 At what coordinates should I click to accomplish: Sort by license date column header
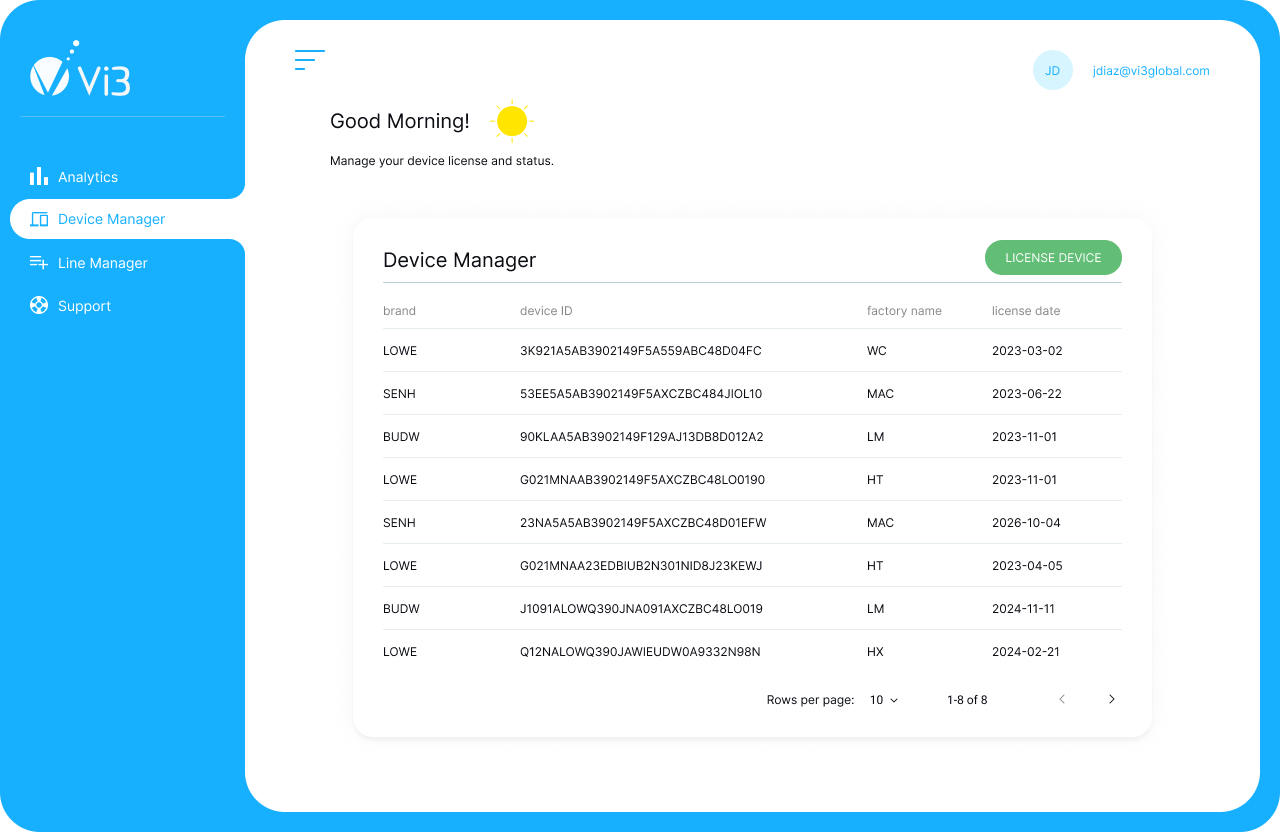tap(1026, 311)
